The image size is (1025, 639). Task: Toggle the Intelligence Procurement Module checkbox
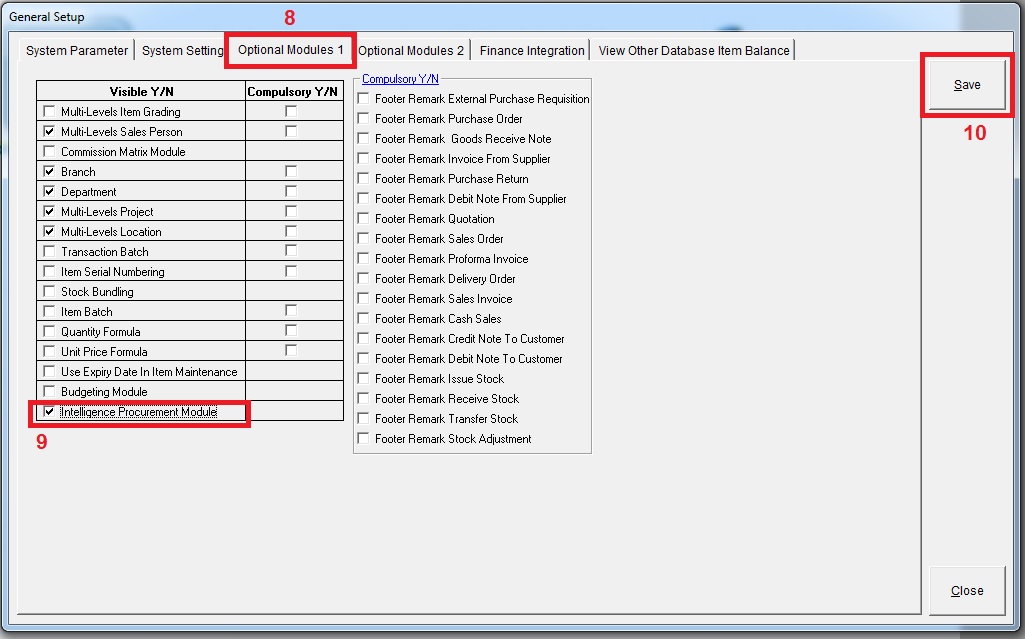pos(49,412)
